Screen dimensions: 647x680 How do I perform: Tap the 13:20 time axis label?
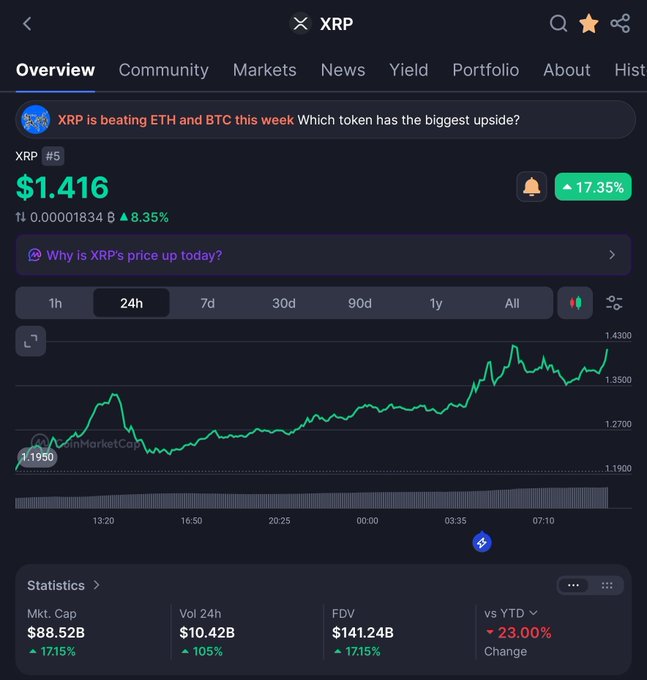pos(104,520)
